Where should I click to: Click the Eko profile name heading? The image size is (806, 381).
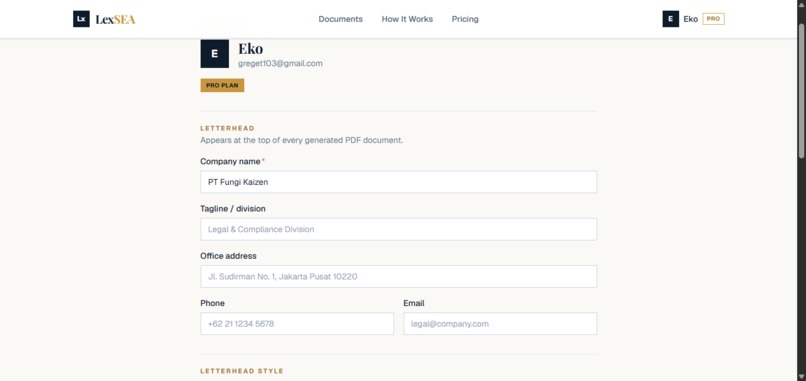click(x=250, y=49)
